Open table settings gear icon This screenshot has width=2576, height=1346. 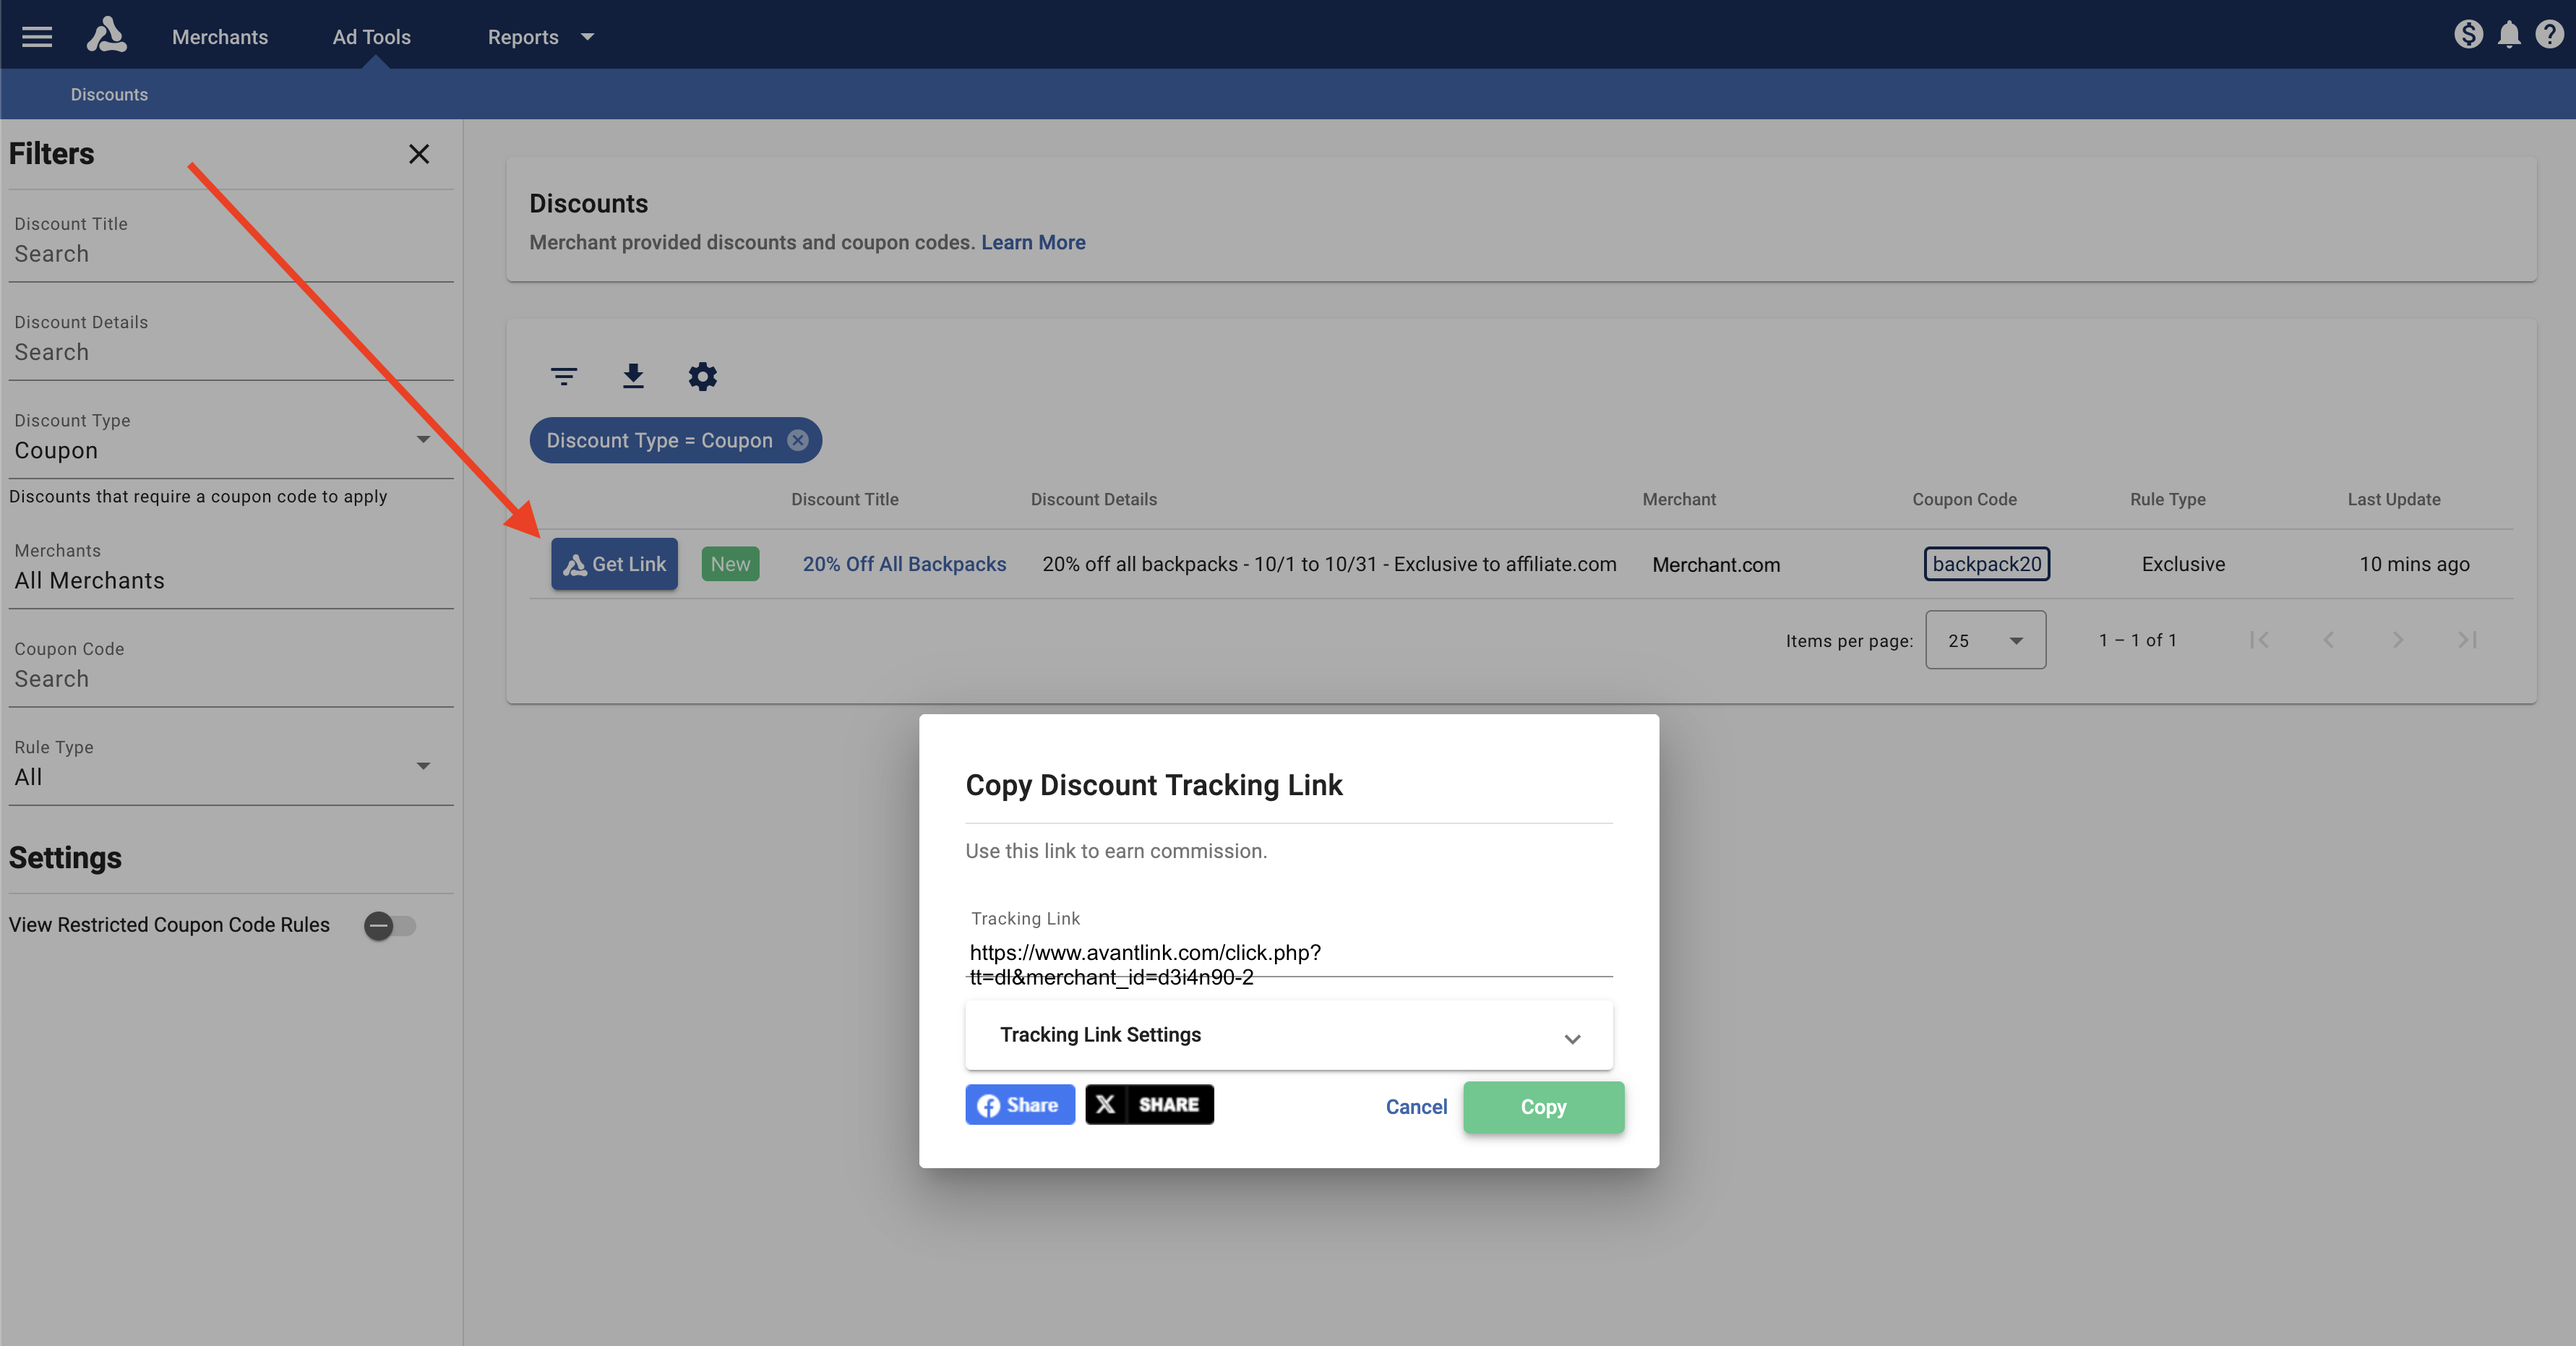pos(702,376)
